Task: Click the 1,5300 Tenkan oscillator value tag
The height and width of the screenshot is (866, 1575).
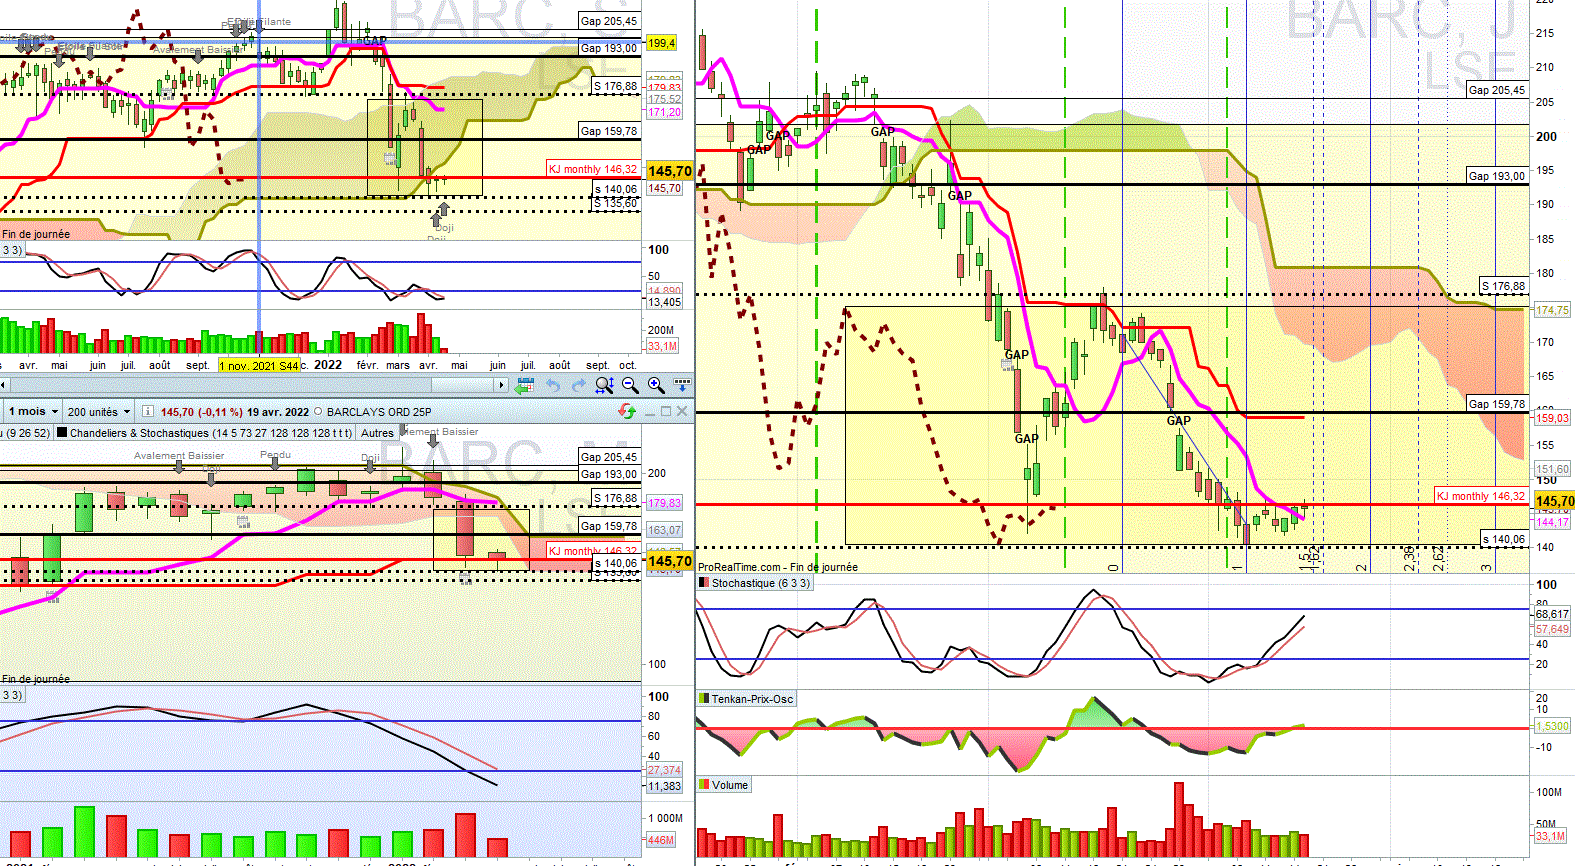Action: coord(1552,726)
